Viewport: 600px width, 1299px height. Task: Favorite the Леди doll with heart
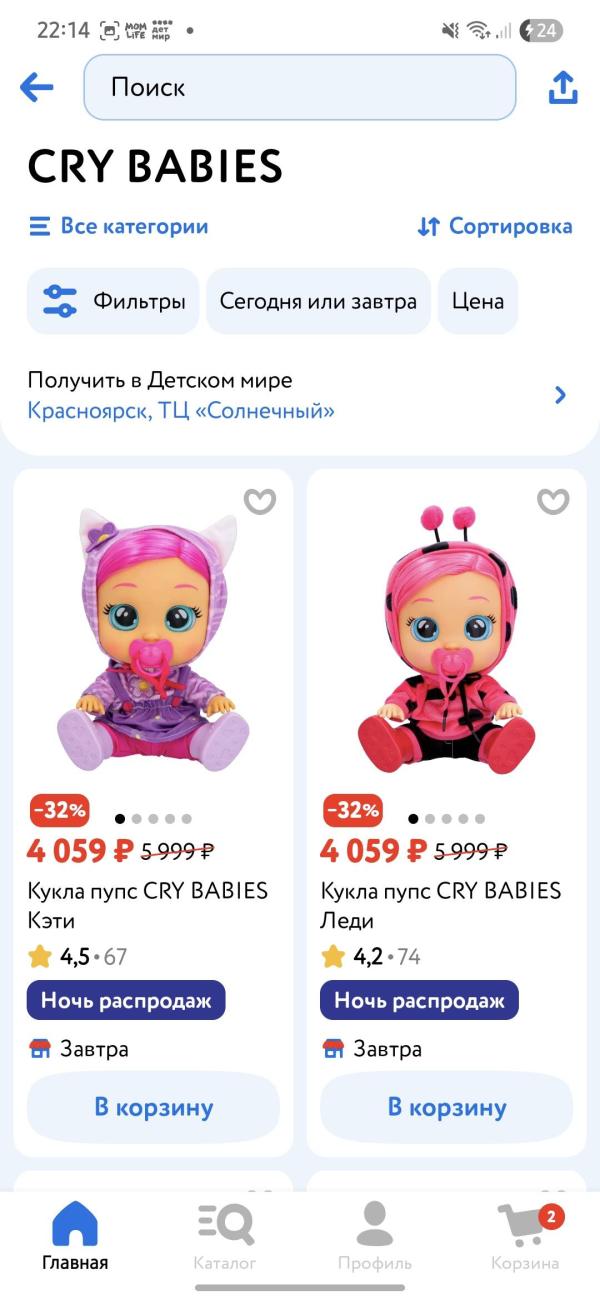[x=553, y=501]
